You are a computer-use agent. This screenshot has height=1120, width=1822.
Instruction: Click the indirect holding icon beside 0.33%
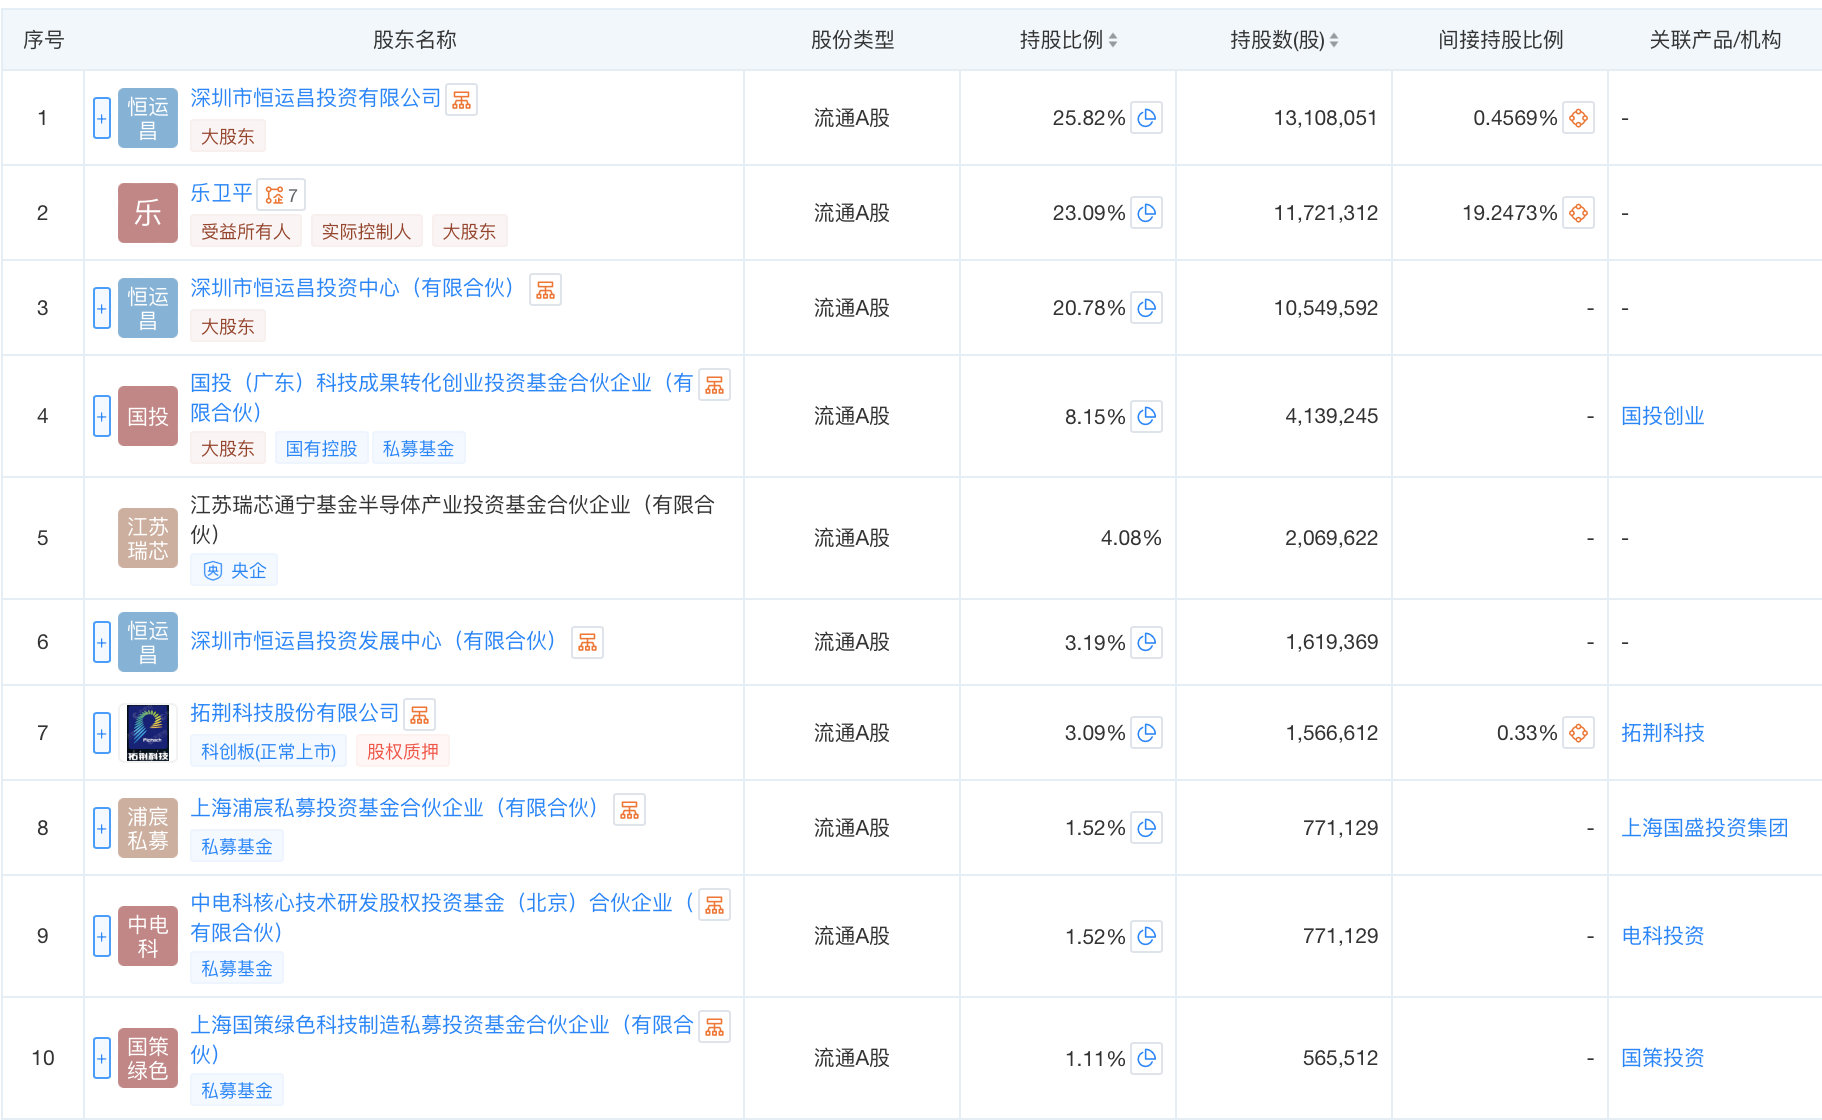[x=1578, y=733]
